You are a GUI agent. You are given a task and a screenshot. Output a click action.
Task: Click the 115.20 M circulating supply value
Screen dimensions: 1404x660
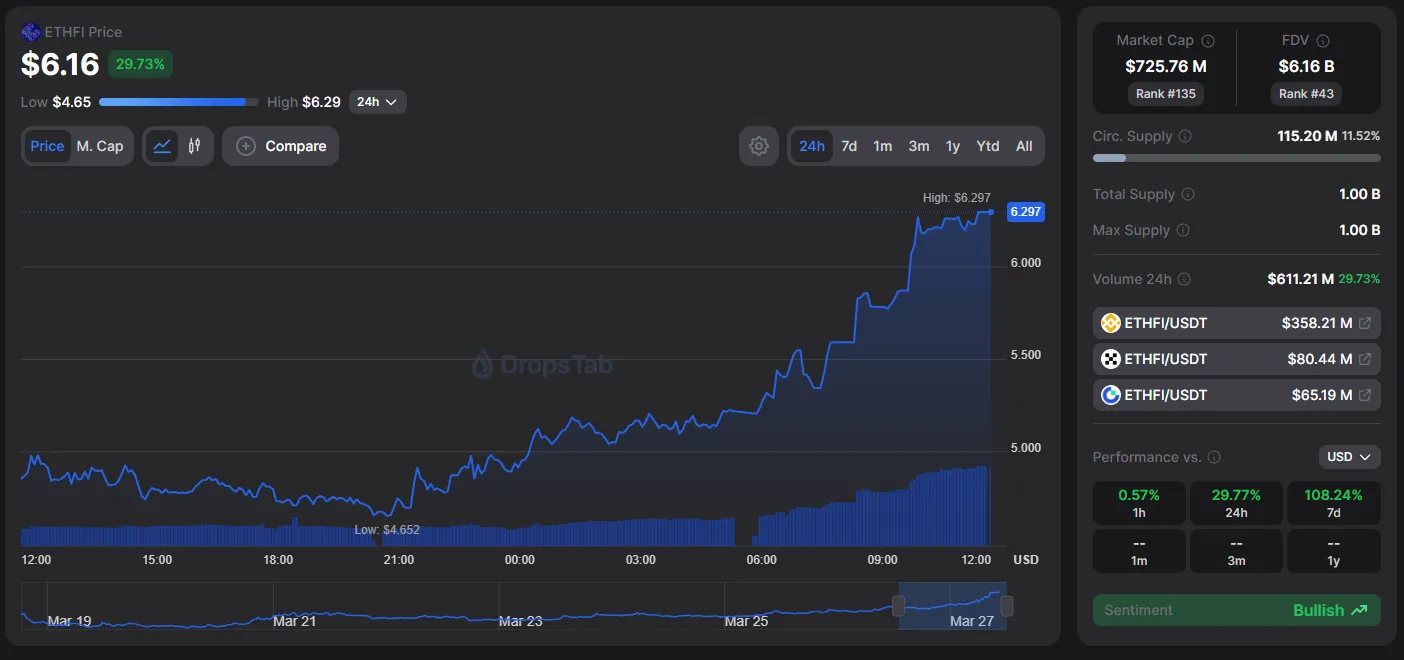point(1307,136)
